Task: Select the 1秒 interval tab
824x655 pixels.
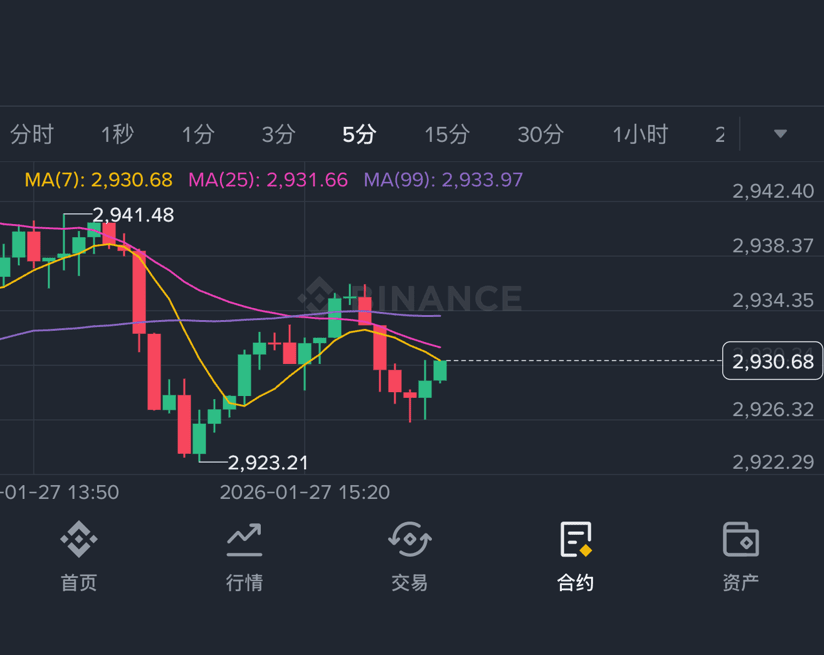Action: point(117,135)
